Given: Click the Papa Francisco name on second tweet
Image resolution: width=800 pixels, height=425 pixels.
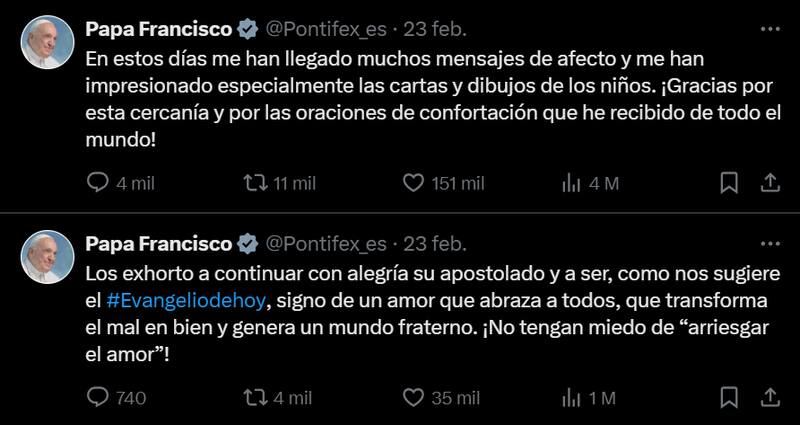Looking at the screenshot, I should click(x=159, y=243).
